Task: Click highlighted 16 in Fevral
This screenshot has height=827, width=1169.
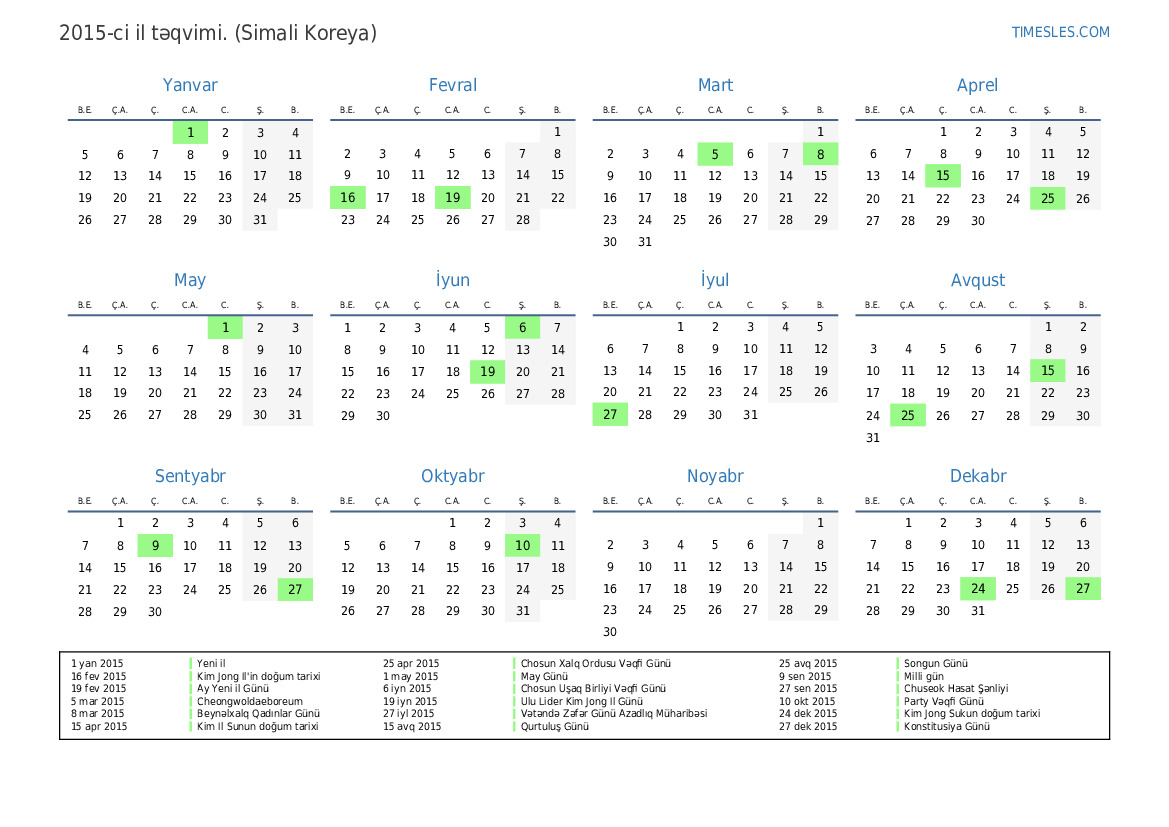Action: coord(347,198)
